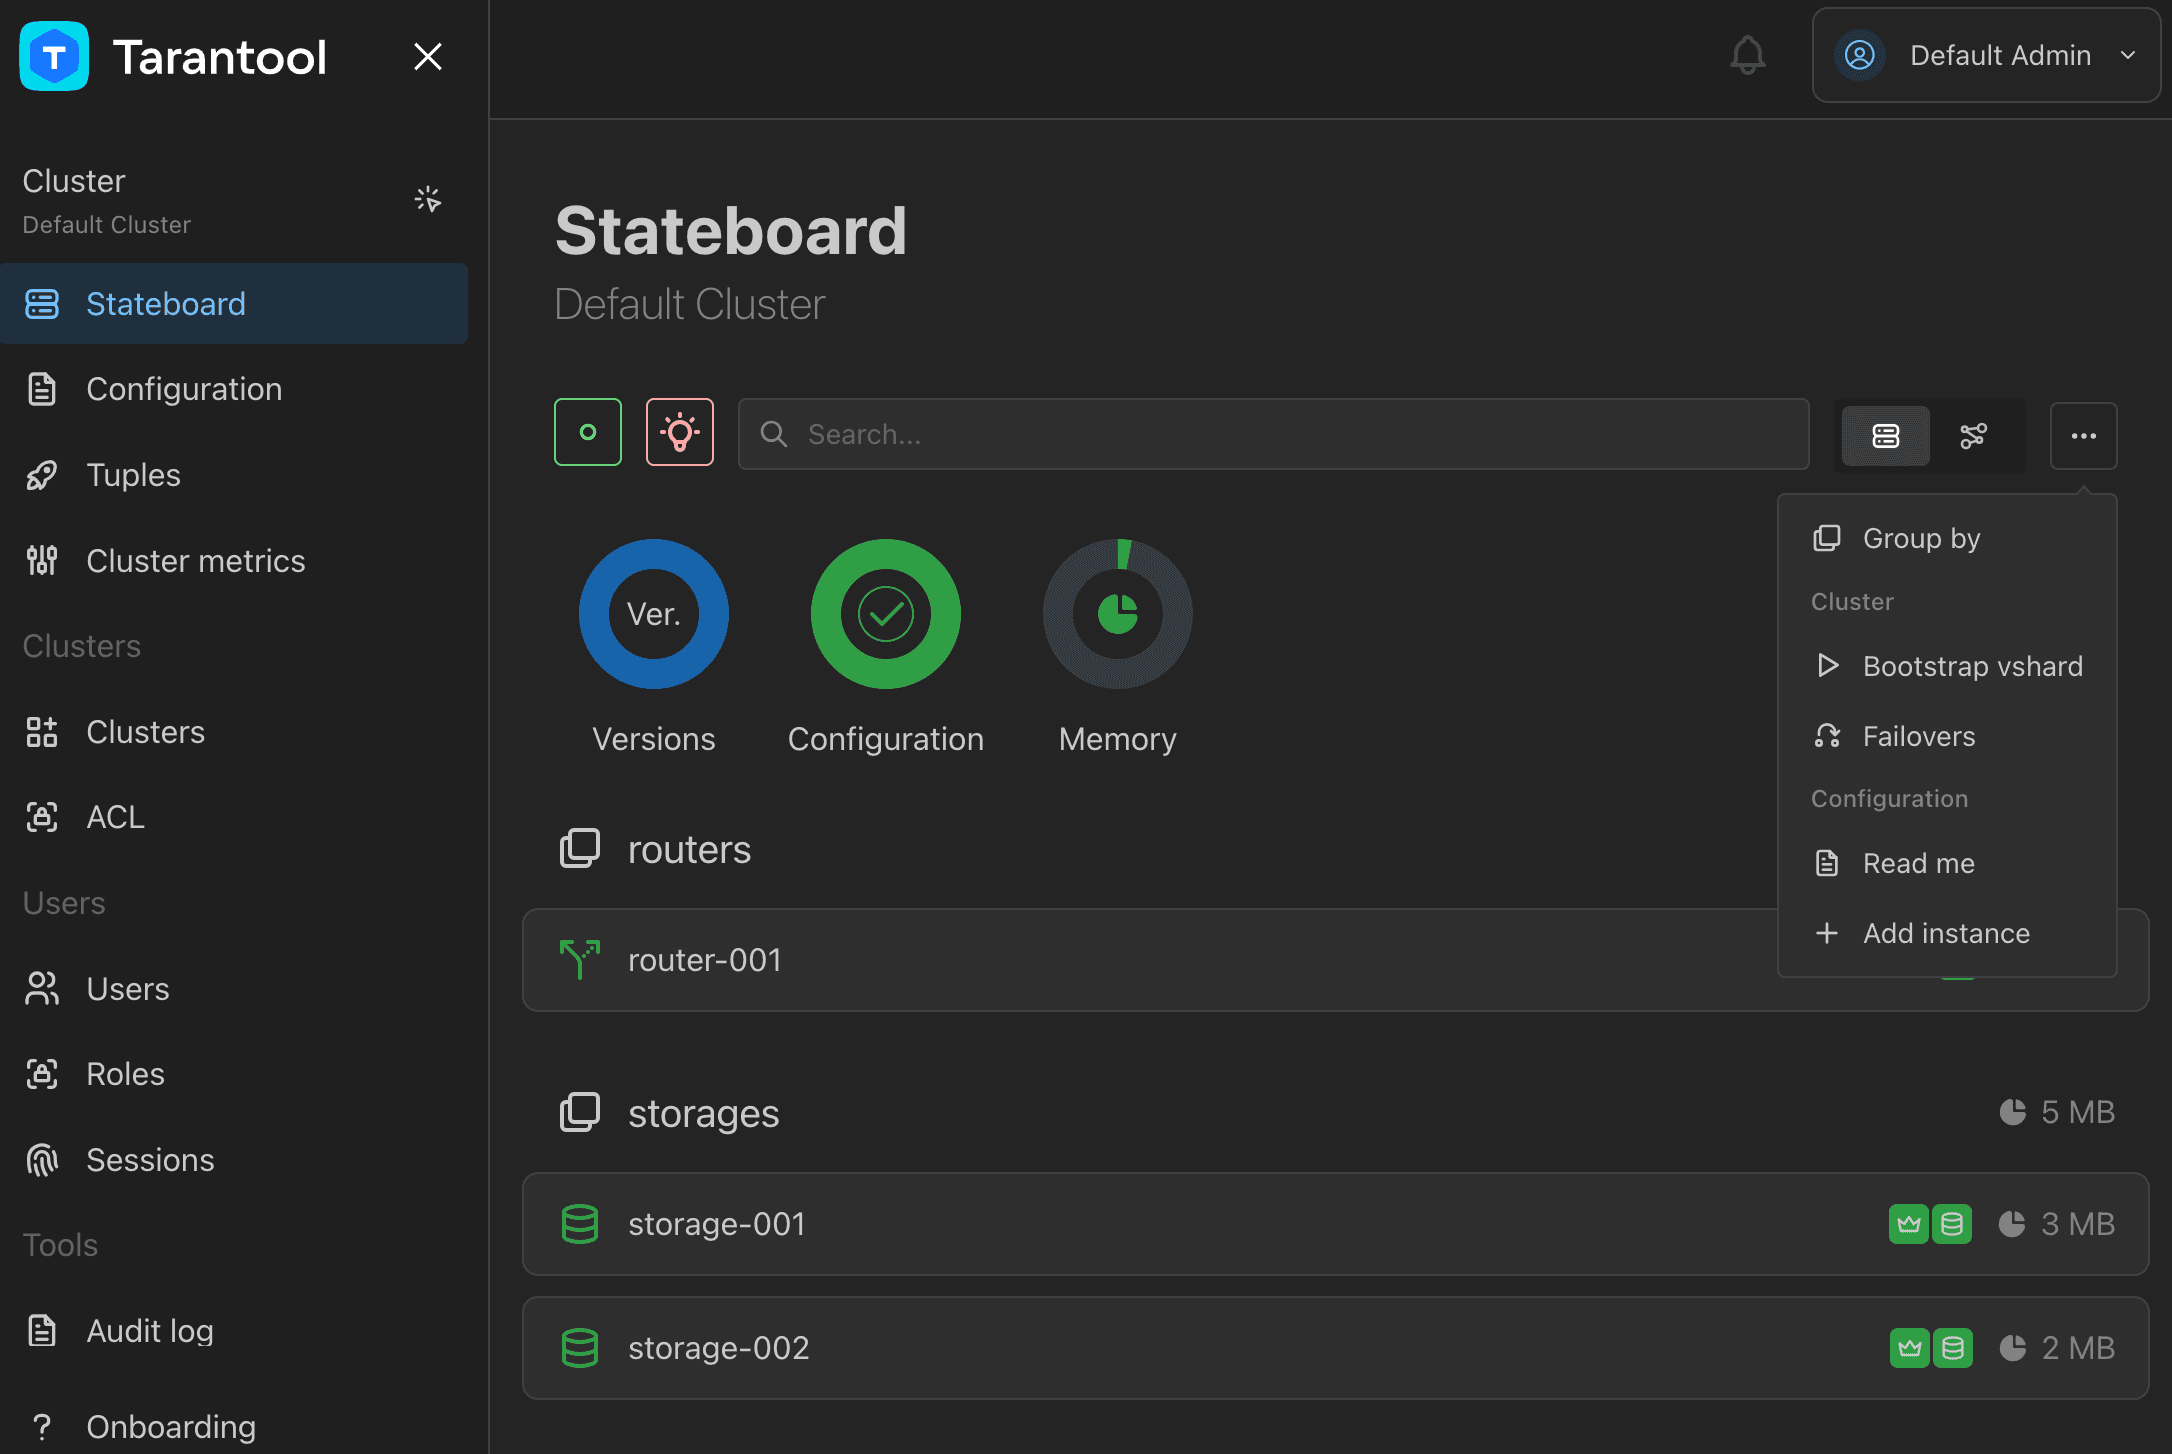Screen dimensions: 2172x1454
Task: Open the notifications bell
Action: coord(1747,55)
